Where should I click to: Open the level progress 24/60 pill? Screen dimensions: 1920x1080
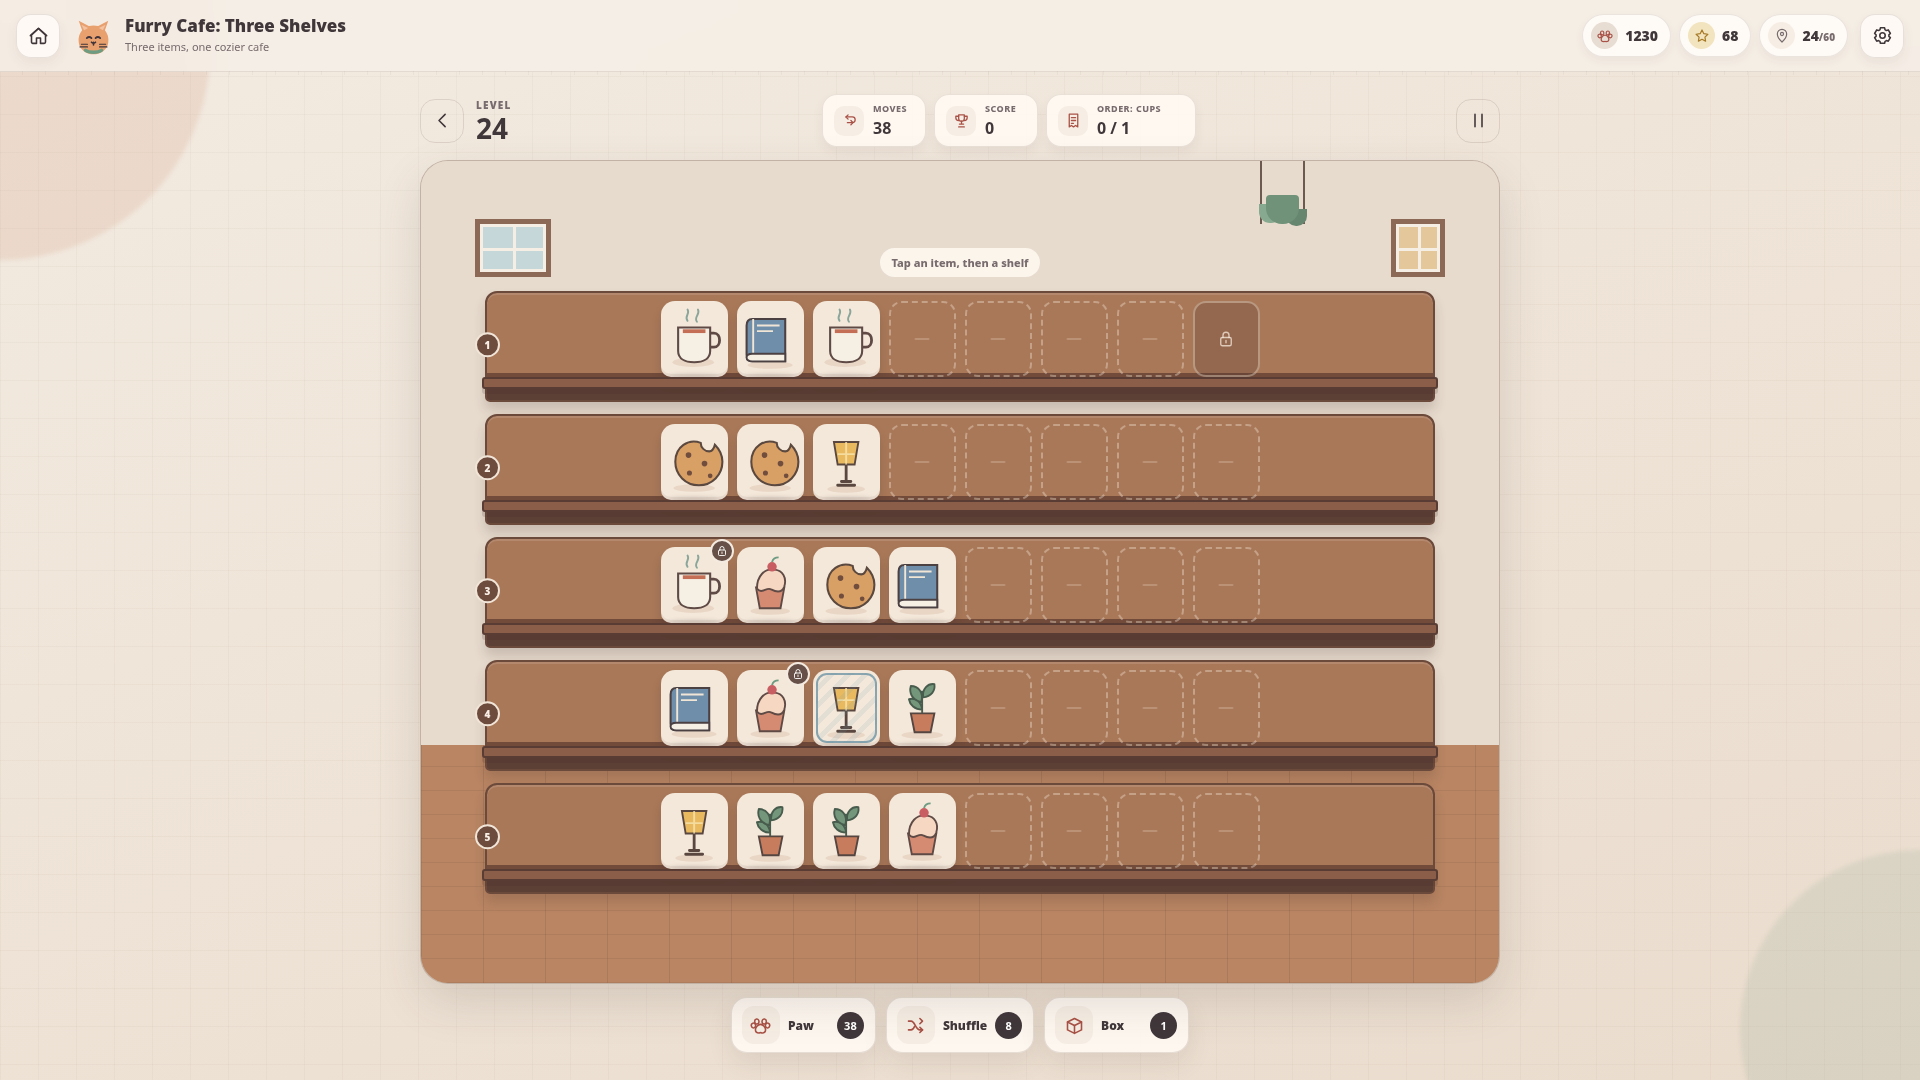1804,36
